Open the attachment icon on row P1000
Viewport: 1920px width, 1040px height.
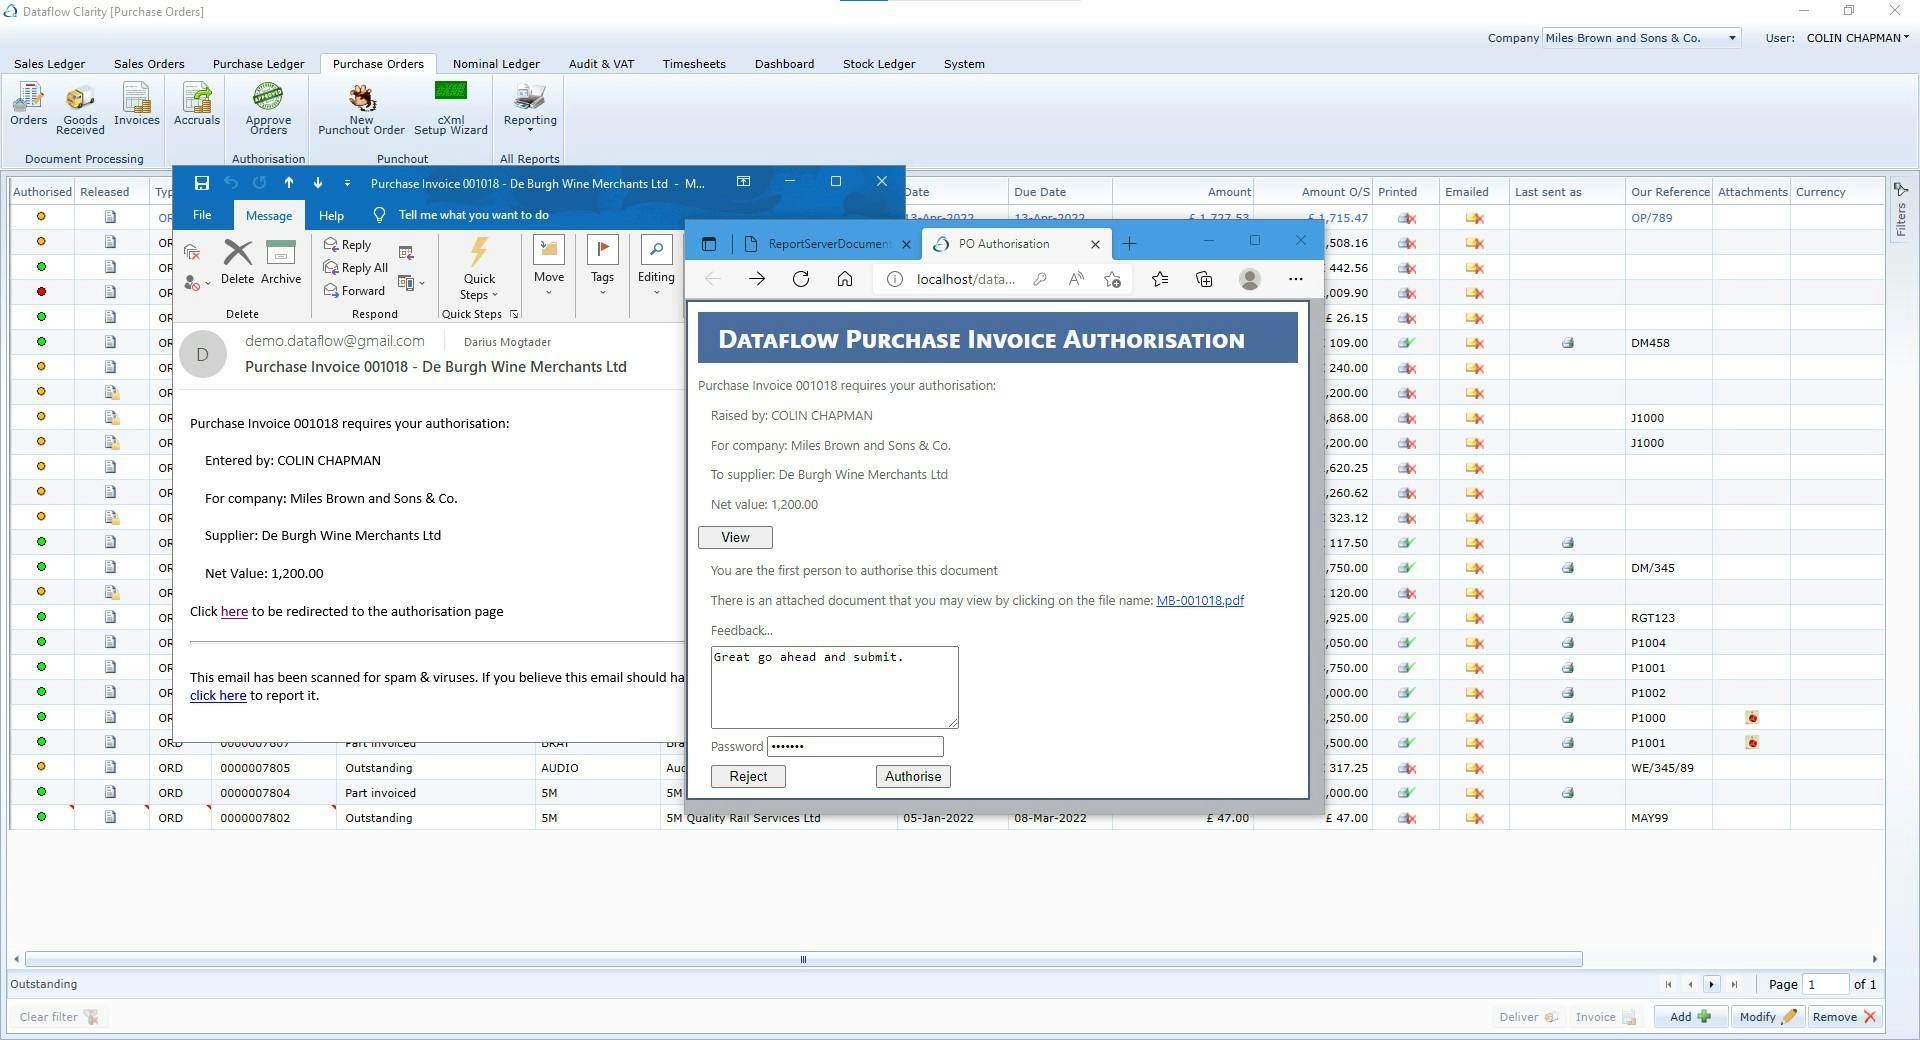point(1752,718)
